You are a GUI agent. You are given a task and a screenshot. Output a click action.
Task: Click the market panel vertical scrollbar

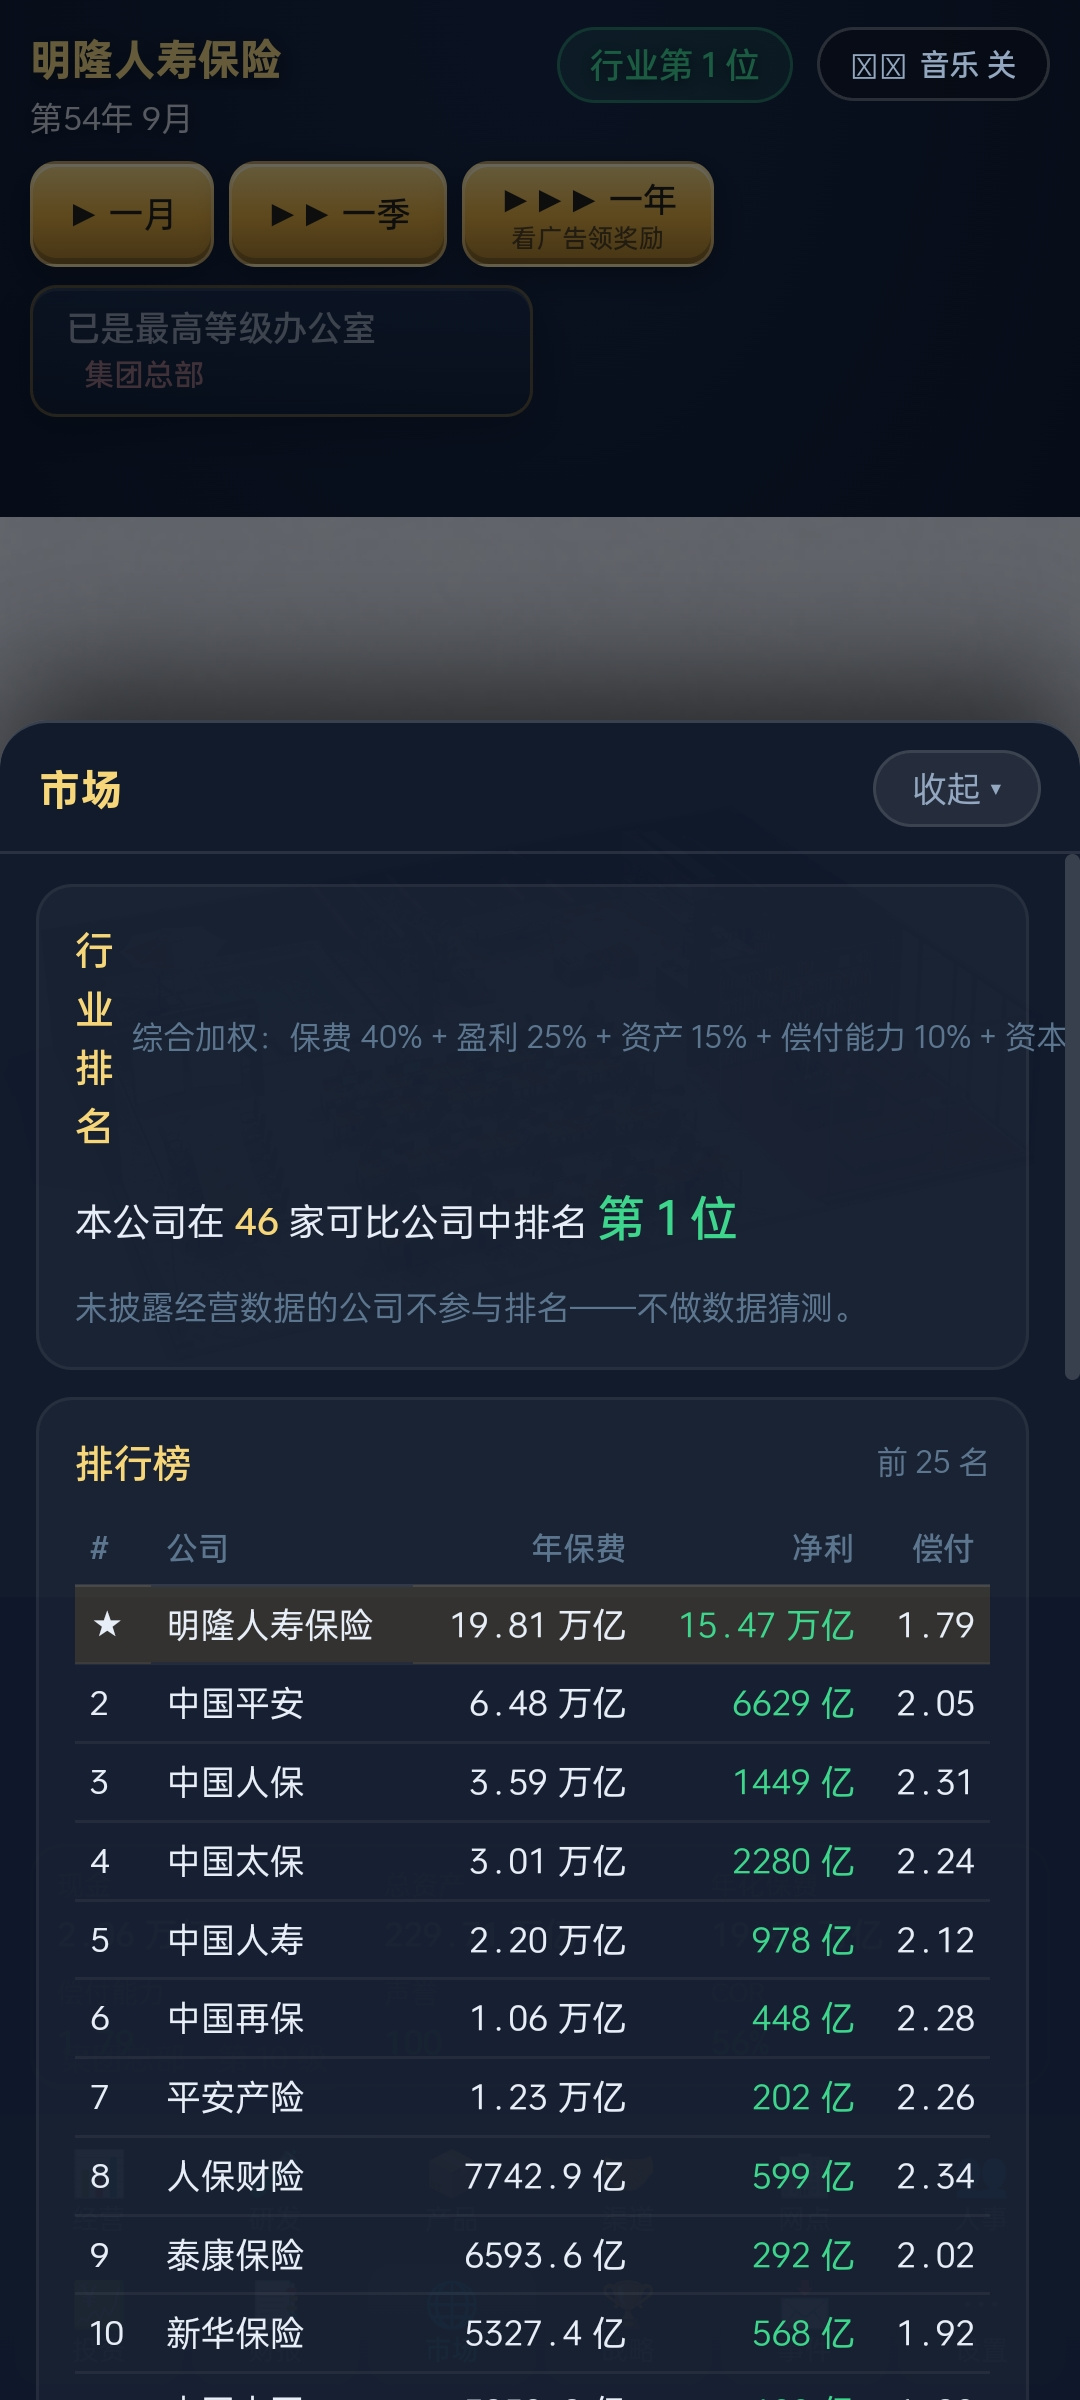1072,1117
